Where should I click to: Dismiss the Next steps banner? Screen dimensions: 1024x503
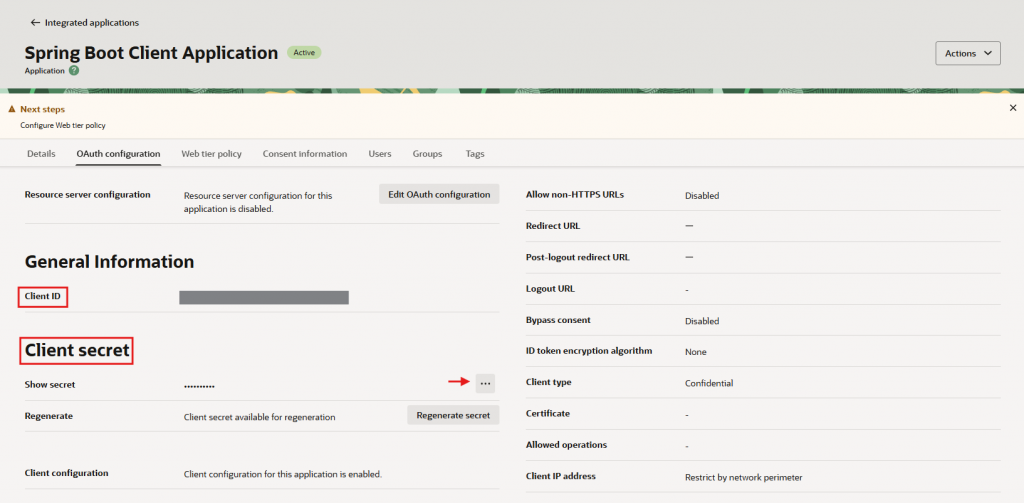click(1013, 108)
